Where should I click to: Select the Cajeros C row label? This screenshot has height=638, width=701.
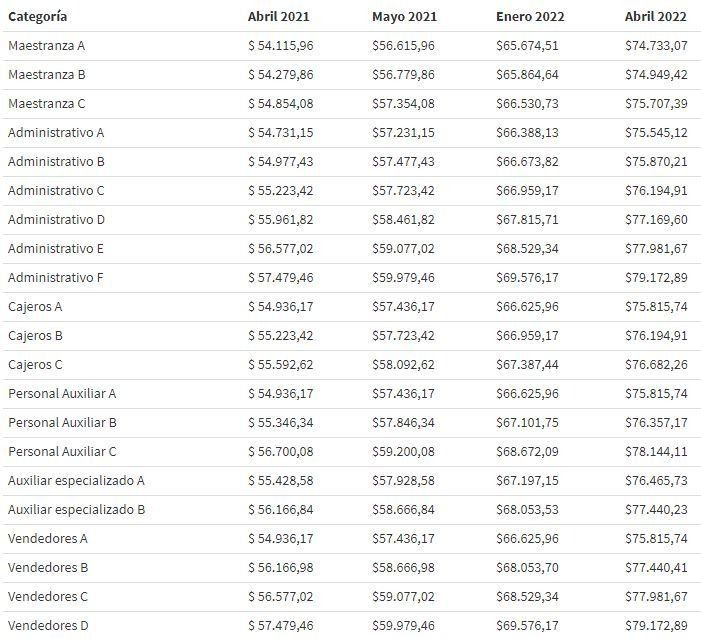(x=35, y=365)
